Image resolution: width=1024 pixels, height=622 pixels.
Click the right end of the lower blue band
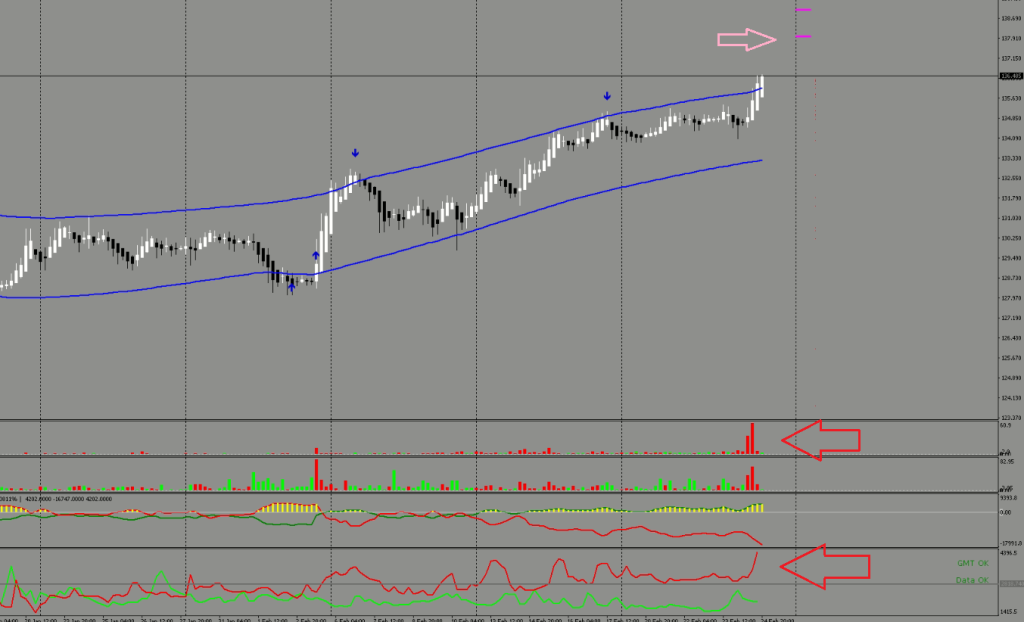pyautogui.click(x=761, y=160)
